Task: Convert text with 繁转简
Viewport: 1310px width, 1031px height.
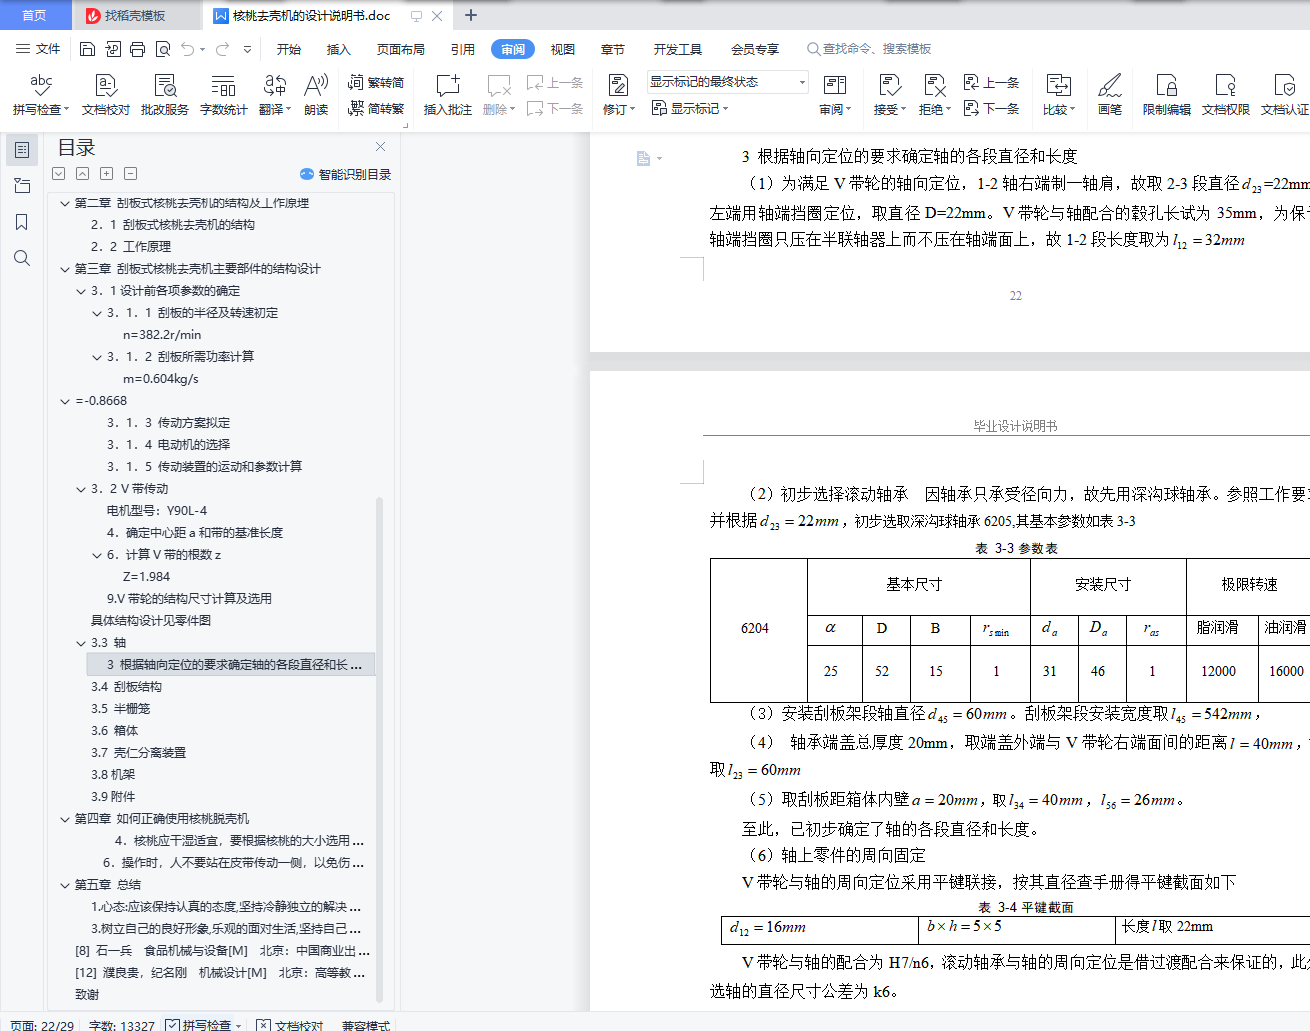Action: tap(376, 83)
